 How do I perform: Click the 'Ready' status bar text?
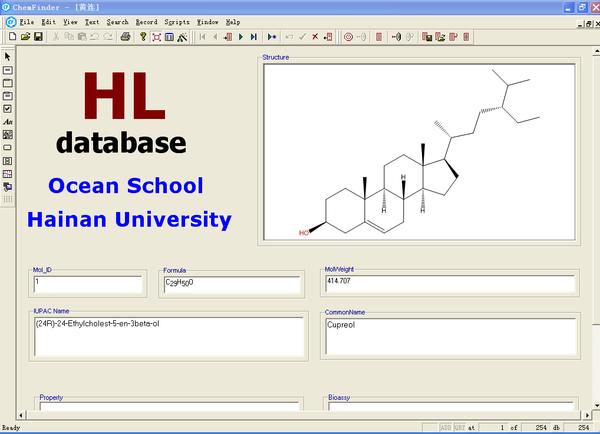(11, 427)
